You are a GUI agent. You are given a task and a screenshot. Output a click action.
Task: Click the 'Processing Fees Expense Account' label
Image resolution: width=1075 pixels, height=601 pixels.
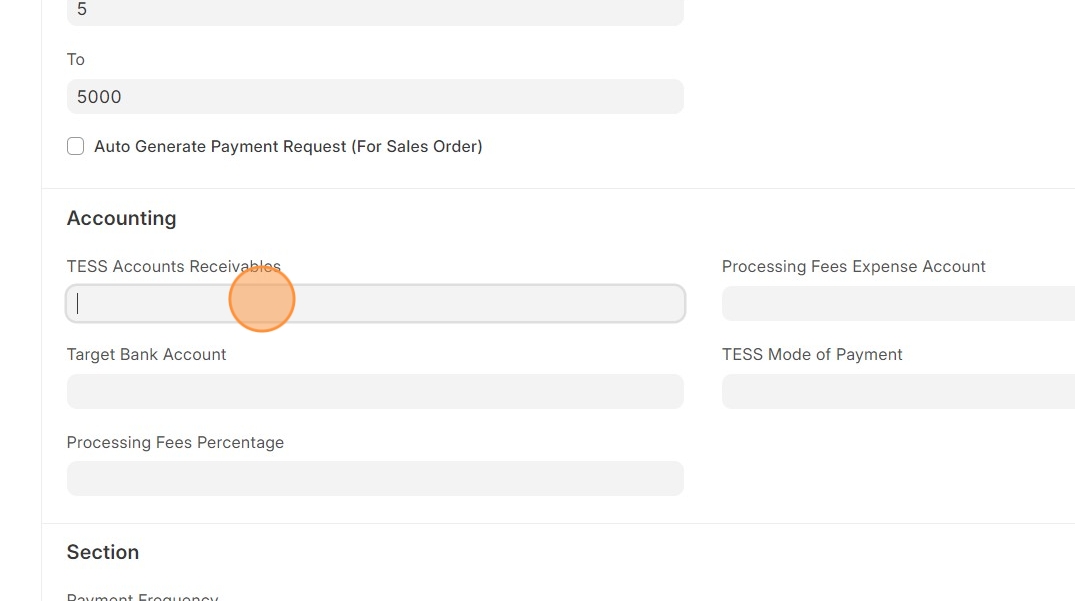pyautogui.click(x=853, y=267)
